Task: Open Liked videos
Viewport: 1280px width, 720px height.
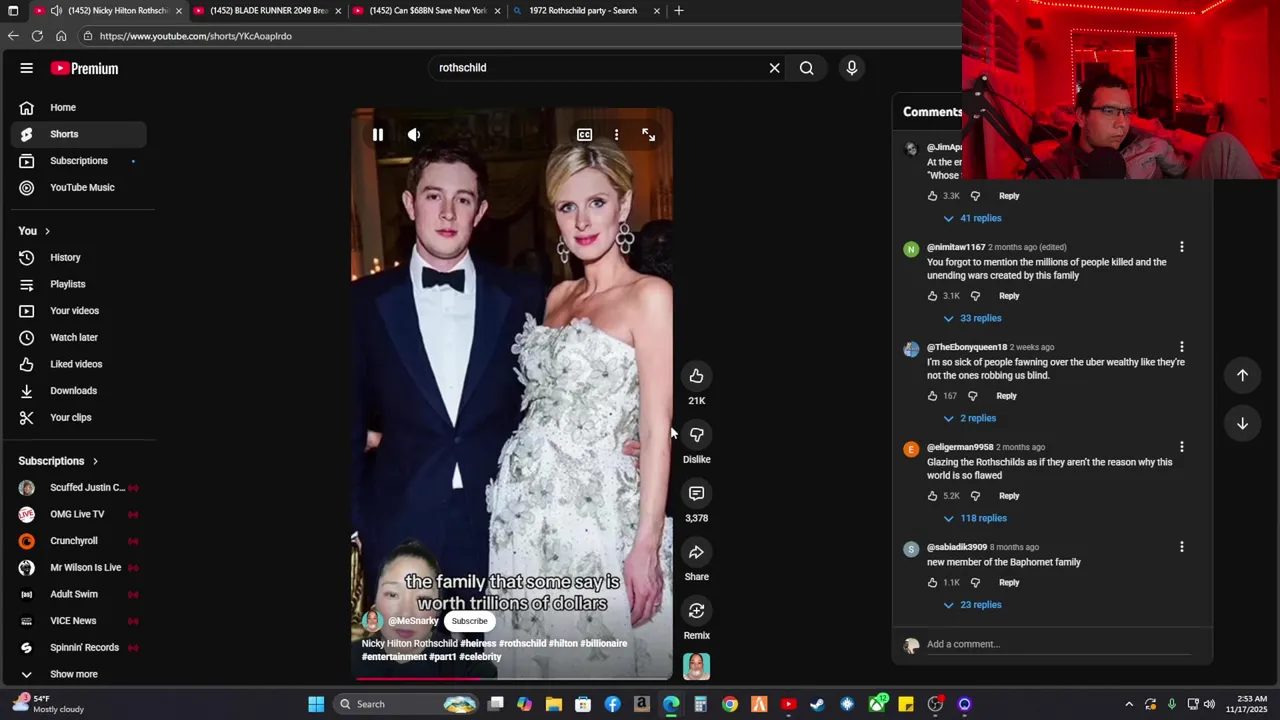Action: 78,364
